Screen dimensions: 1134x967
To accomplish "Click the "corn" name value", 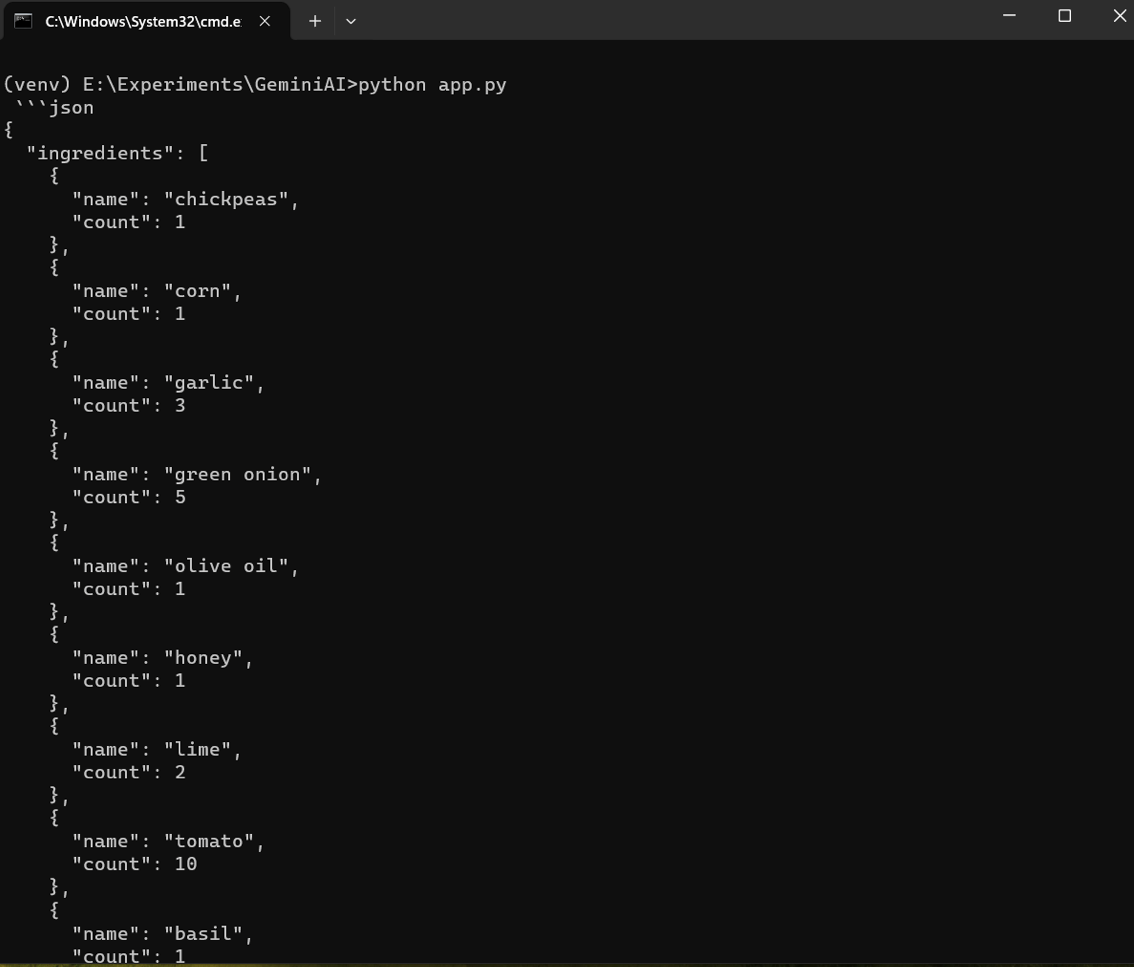I will click(x=197, y=291).
